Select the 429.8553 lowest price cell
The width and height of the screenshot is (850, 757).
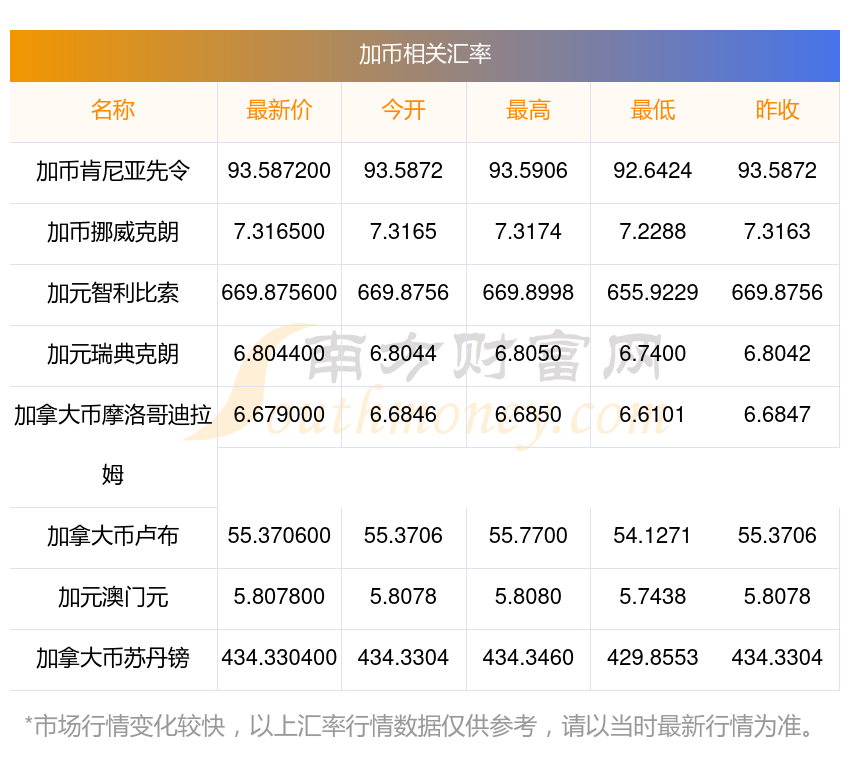653,658
